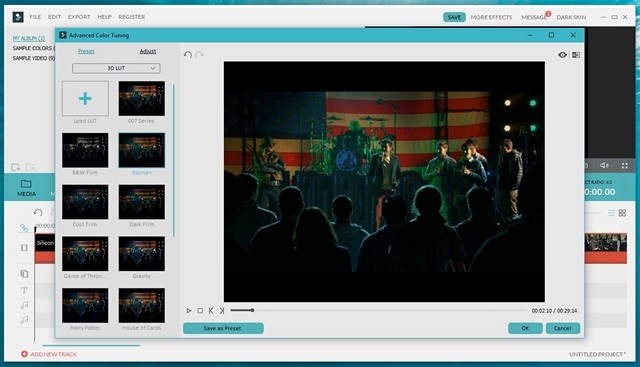
Task: Play the preview video
Action: click(x=189, y=311)
